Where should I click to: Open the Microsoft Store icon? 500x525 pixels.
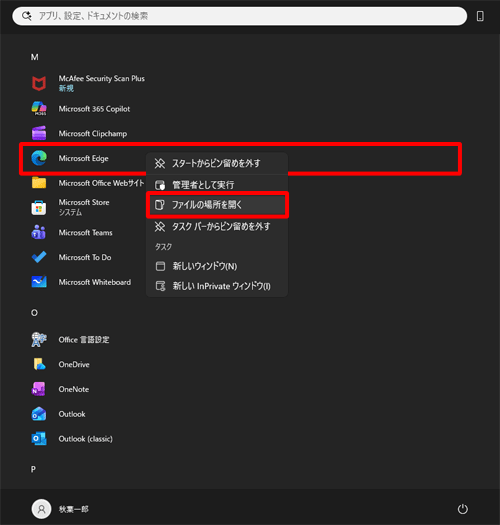coord(39,207)
